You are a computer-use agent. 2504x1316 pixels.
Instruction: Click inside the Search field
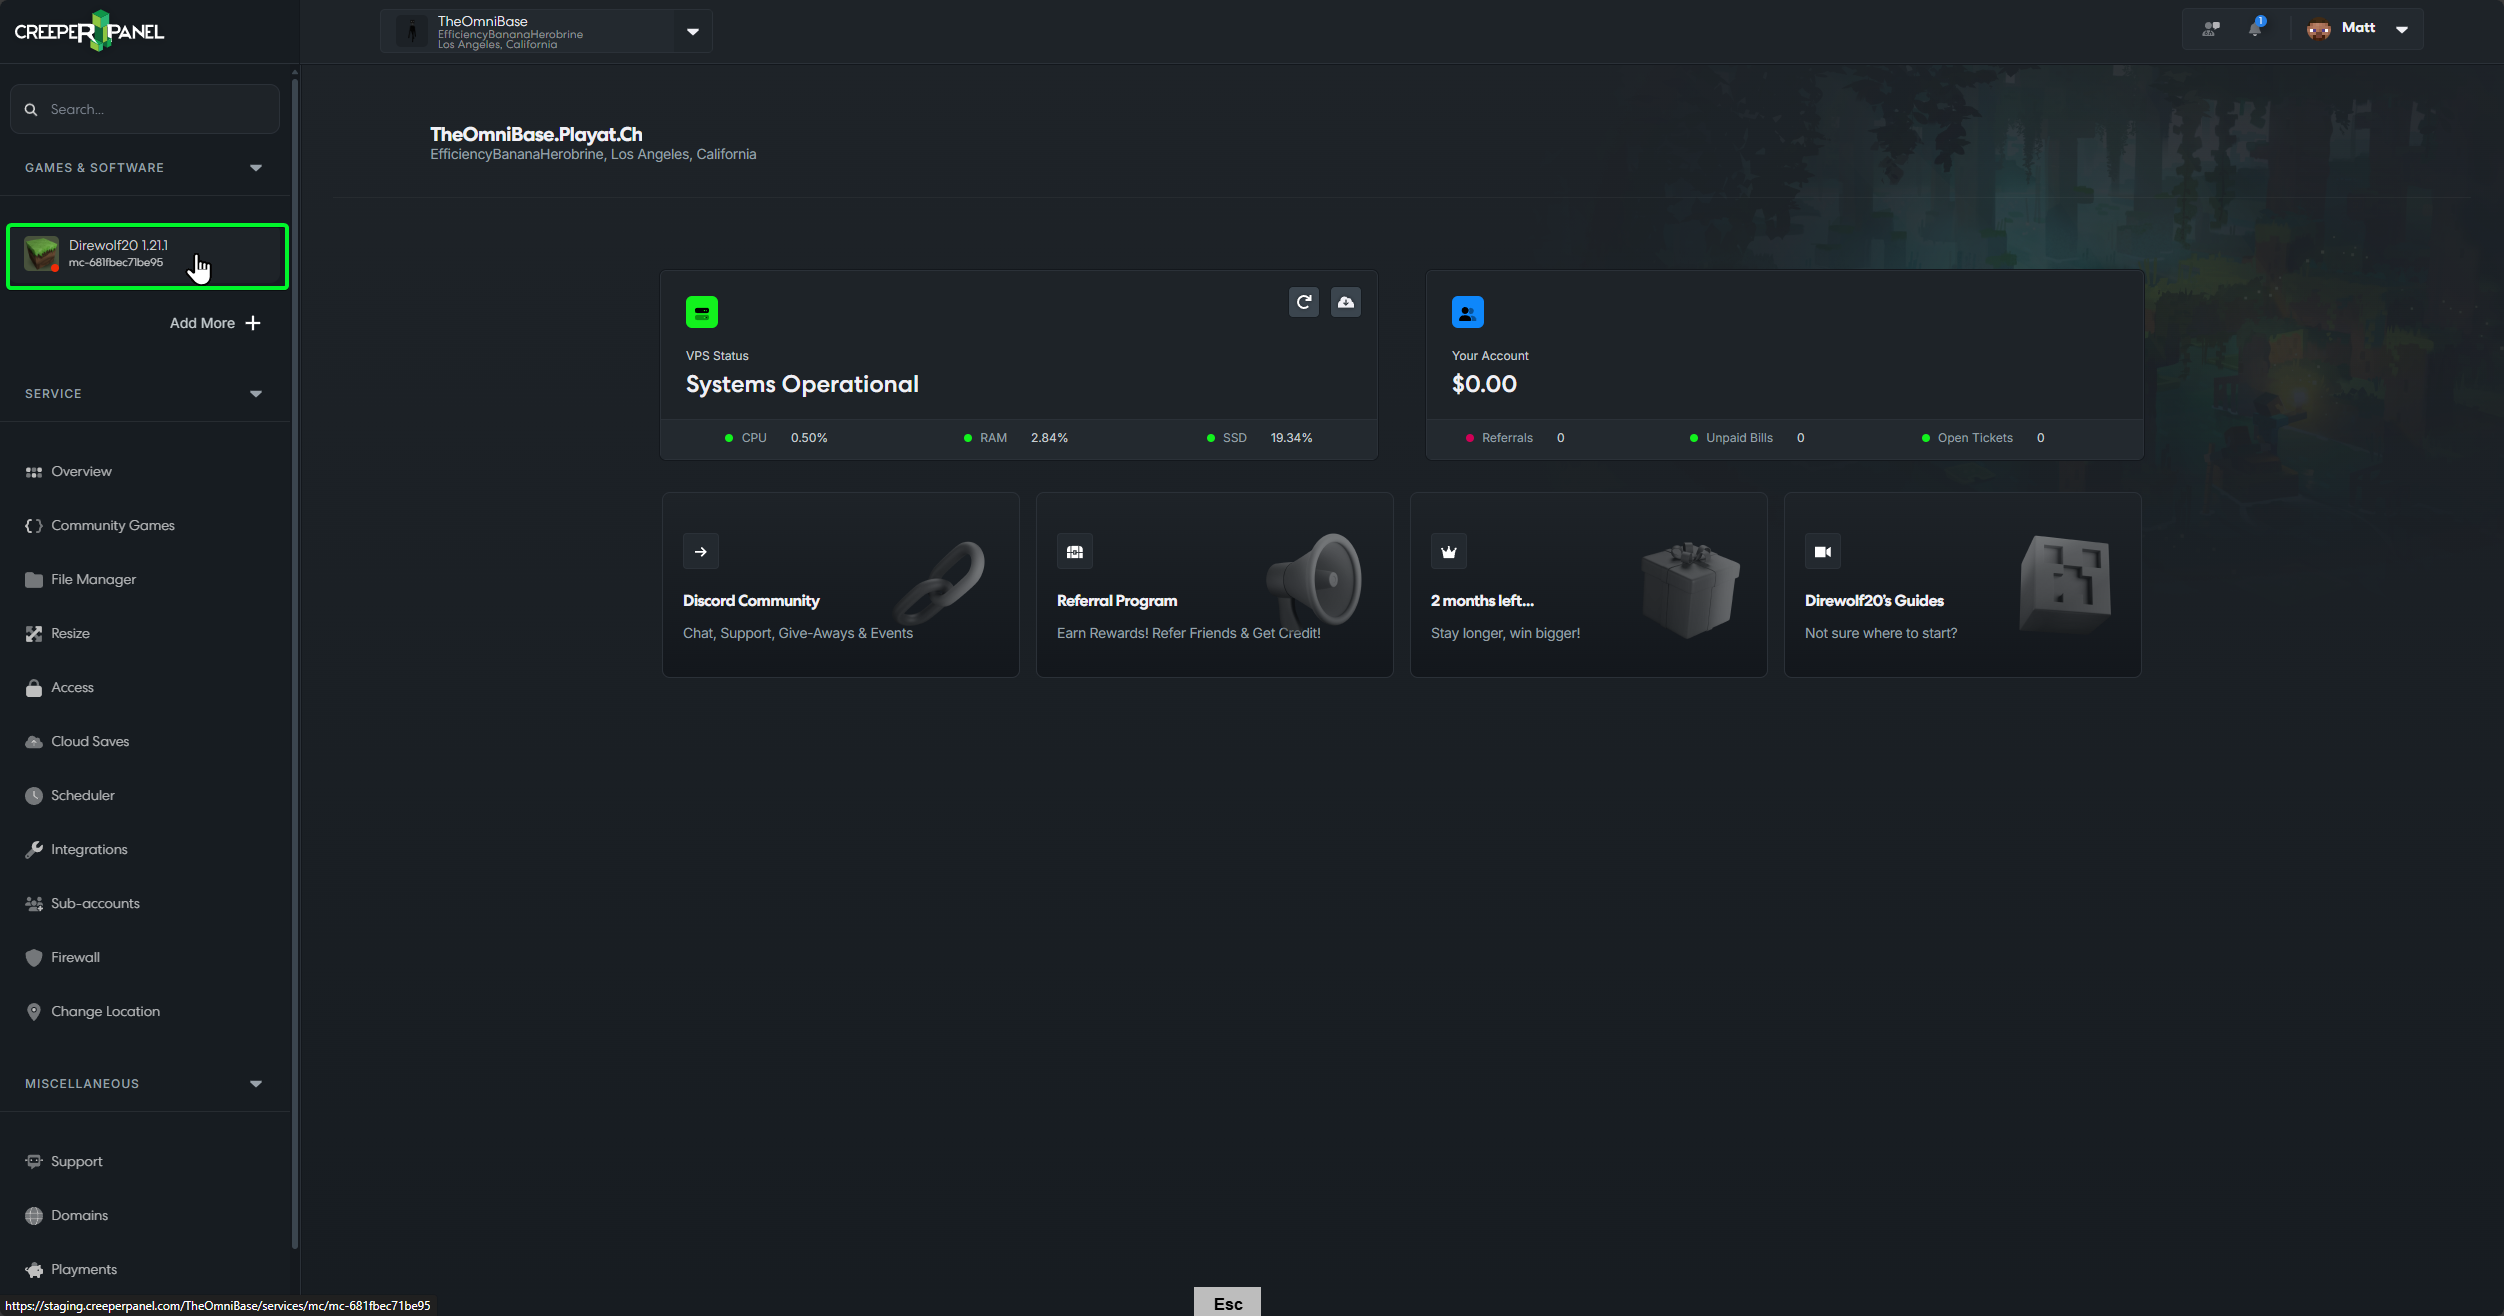point(144,109)
